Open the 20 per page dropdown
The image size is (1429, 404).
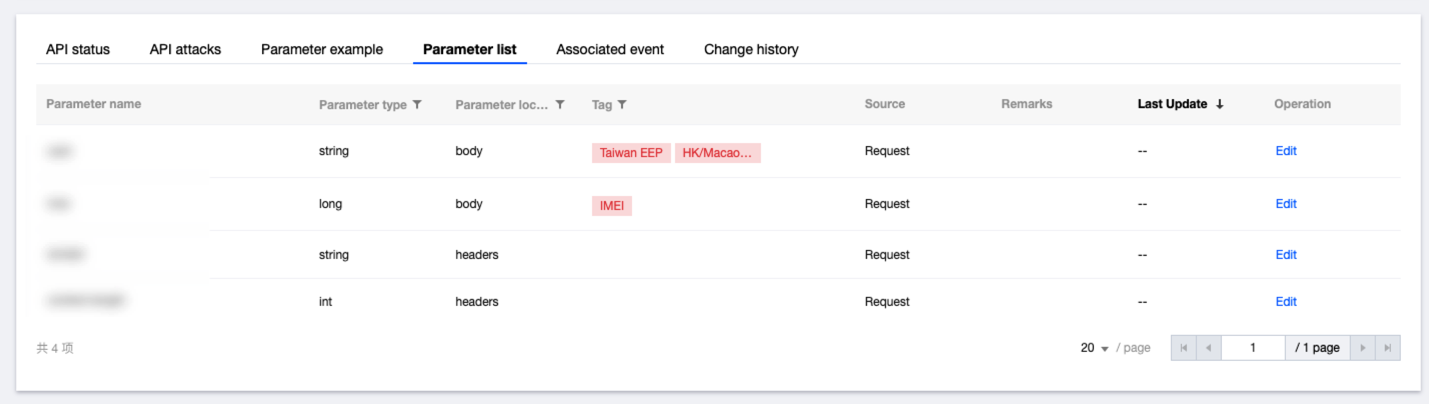coord(1095,348)
